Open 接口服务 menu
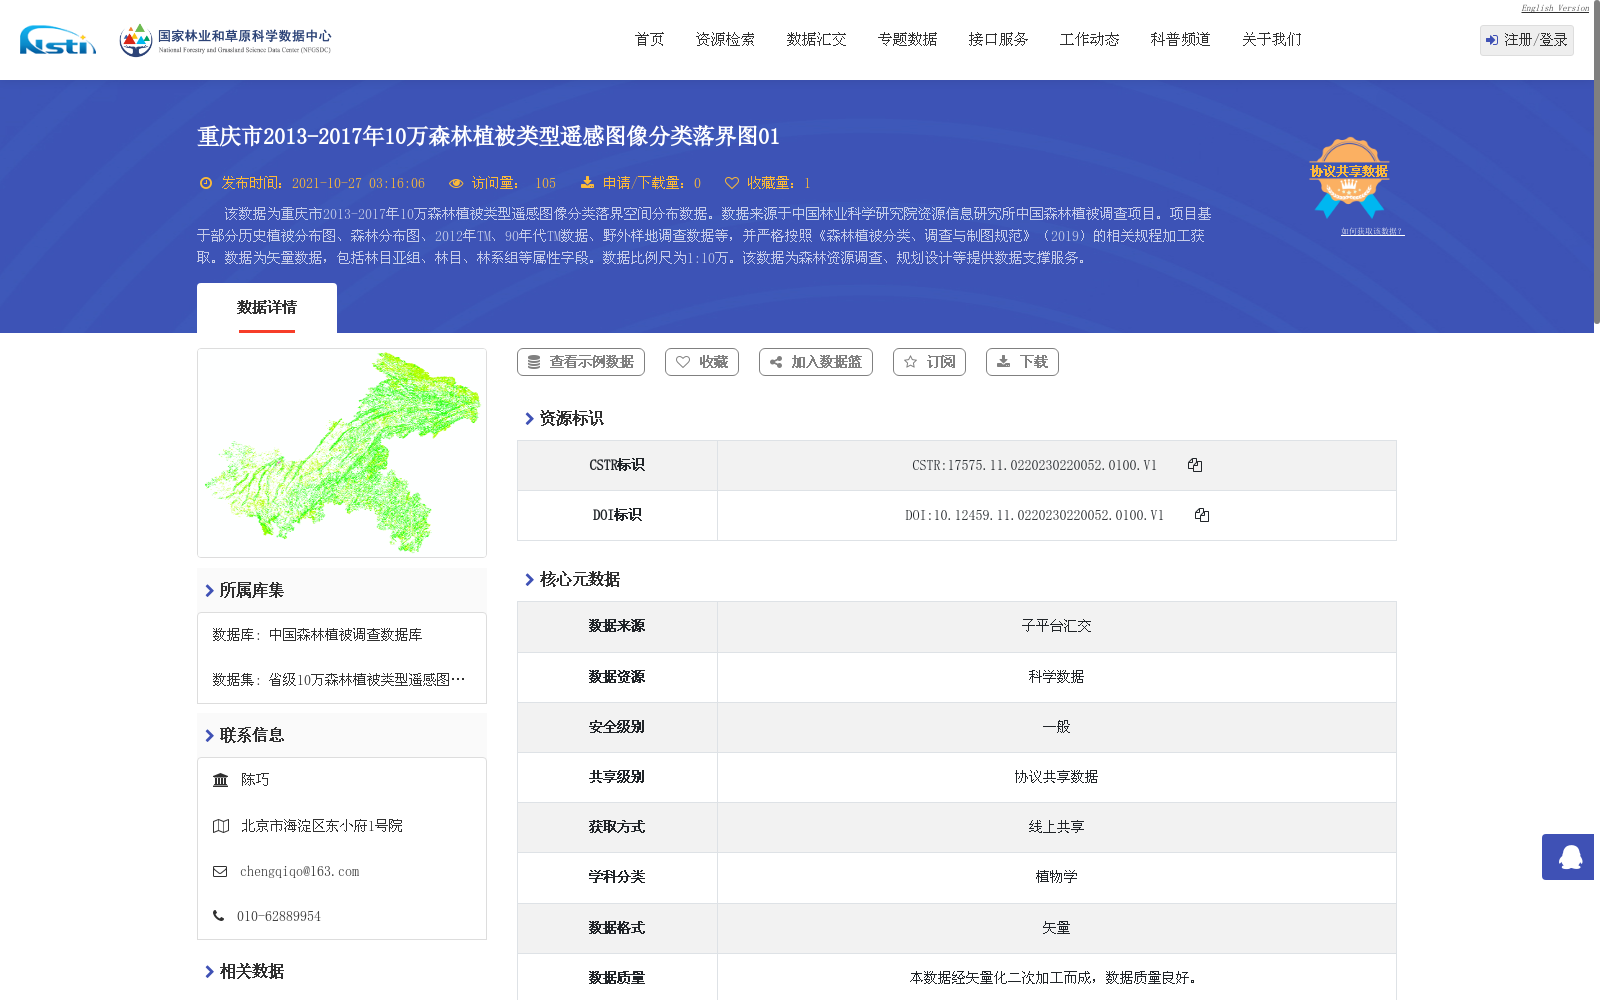1600x1000 pixels. 998,40
